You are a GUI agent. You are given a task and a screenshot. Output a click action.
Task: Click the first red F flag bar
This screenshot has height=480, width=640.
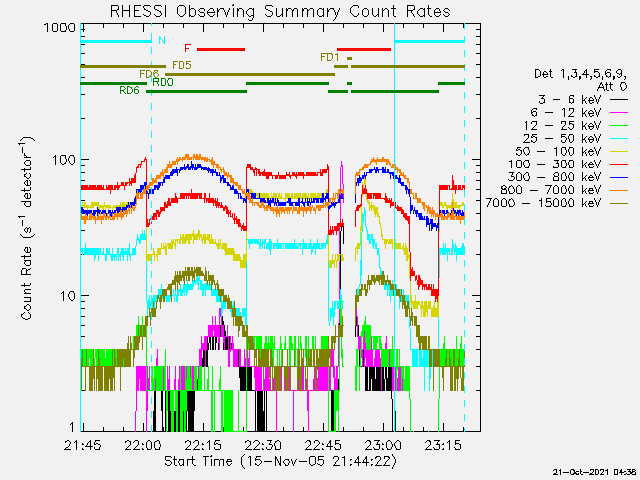tap(221, 49)
